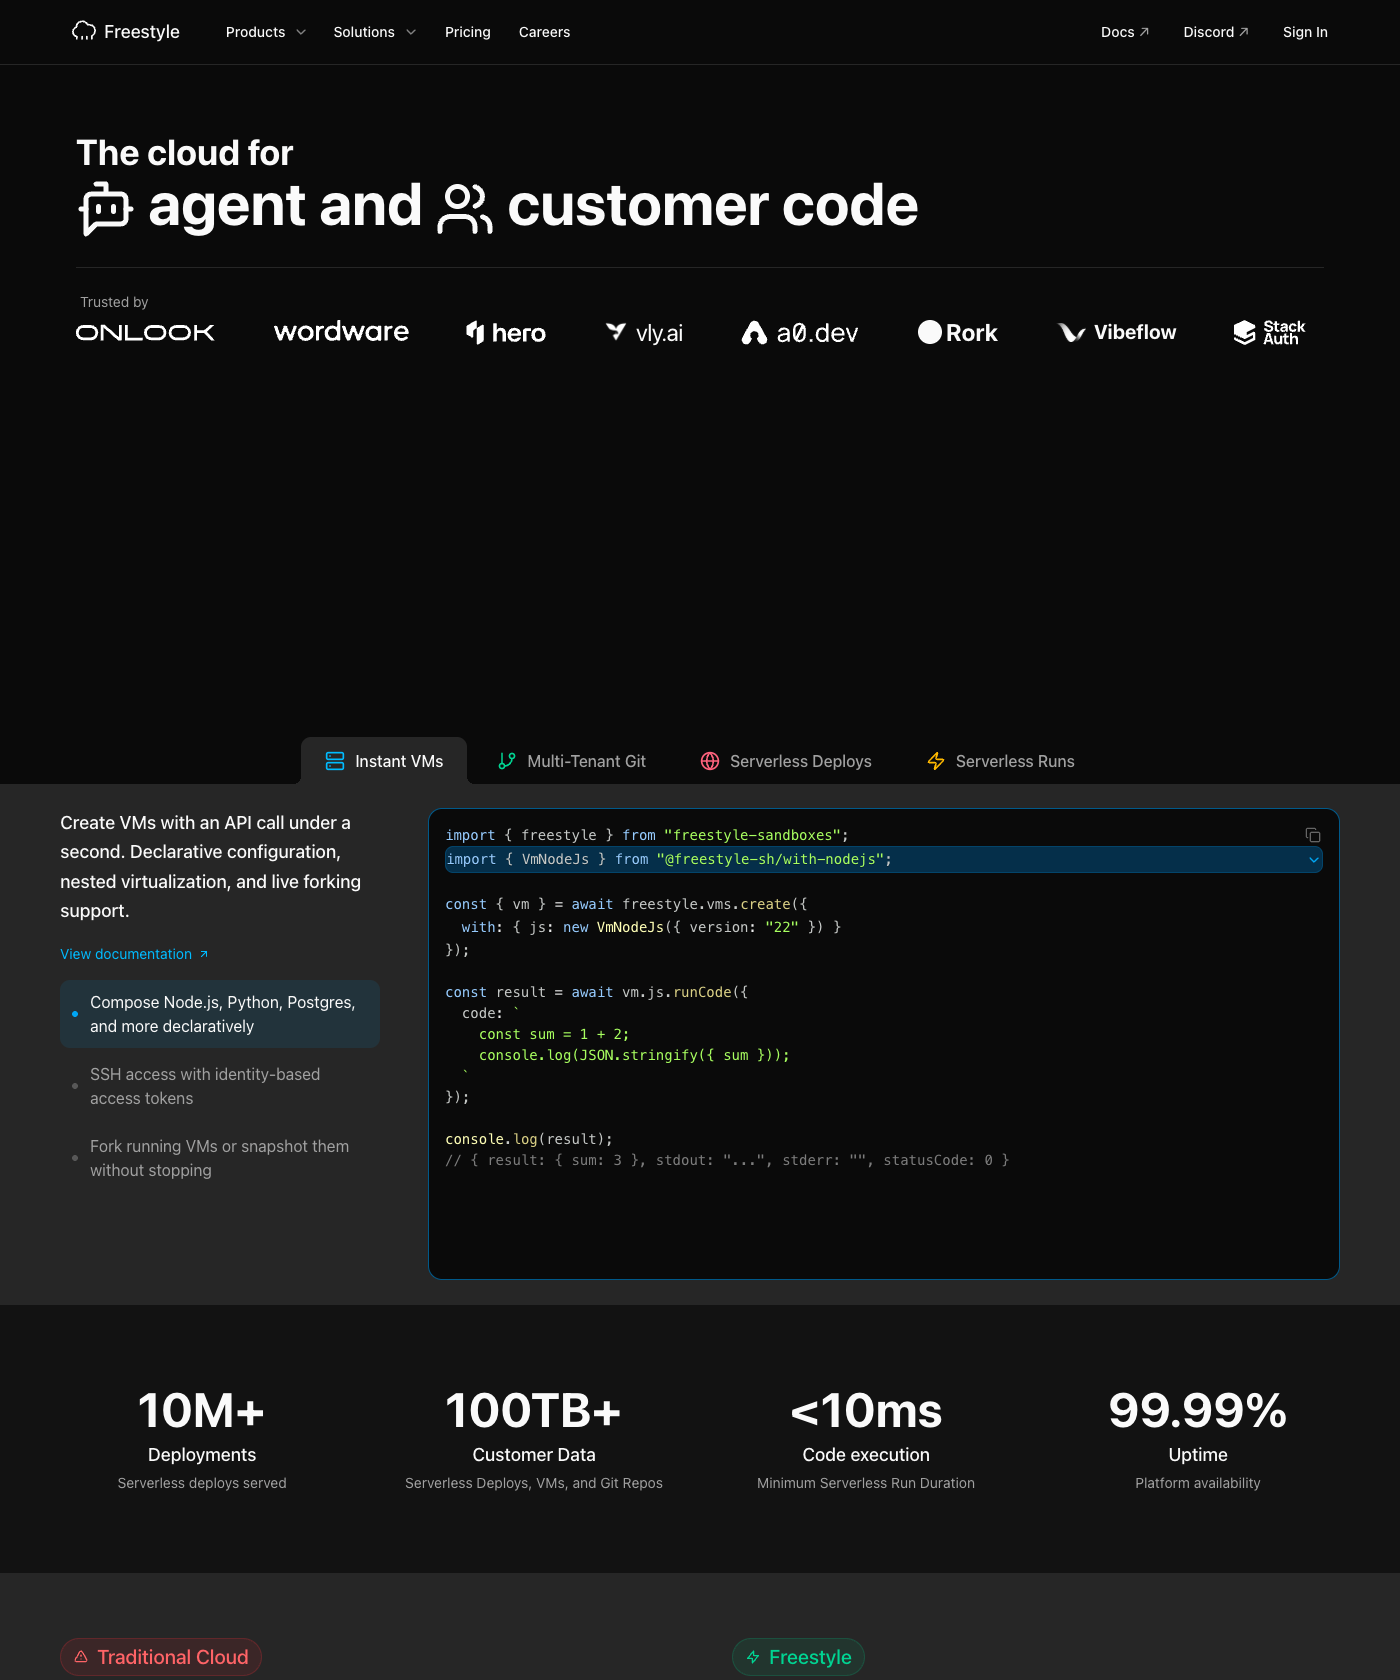Image resolution: width=1400 pixels, height=1680 pixels.
Task: Click the server icon on Instant VMs tab
Action: click(335, 761)
